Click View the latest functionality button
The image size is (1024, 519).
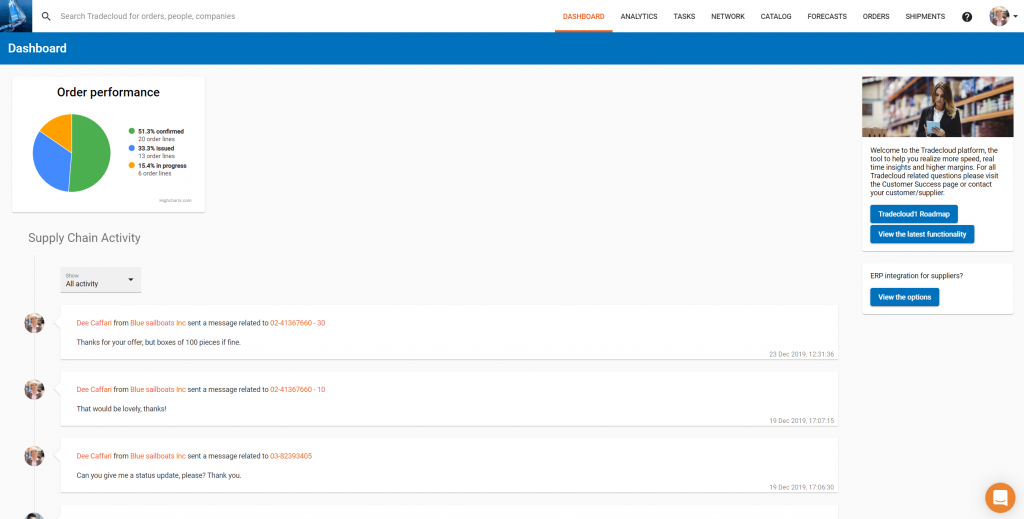click(x=922, y=234)
